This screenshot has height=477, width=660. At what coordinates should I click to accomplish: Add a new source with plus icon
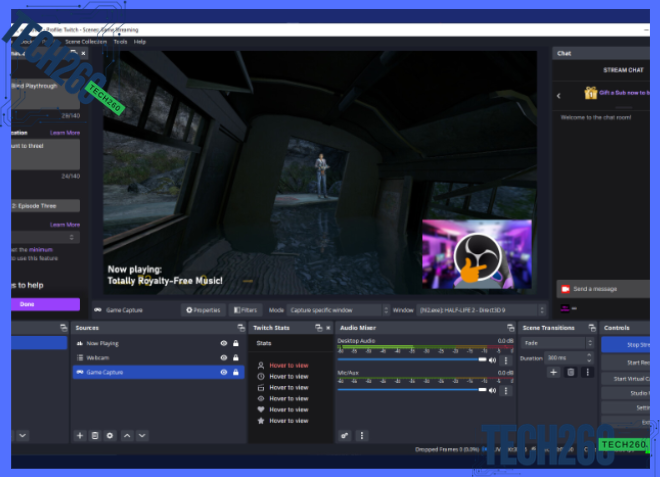coord(80,436)
